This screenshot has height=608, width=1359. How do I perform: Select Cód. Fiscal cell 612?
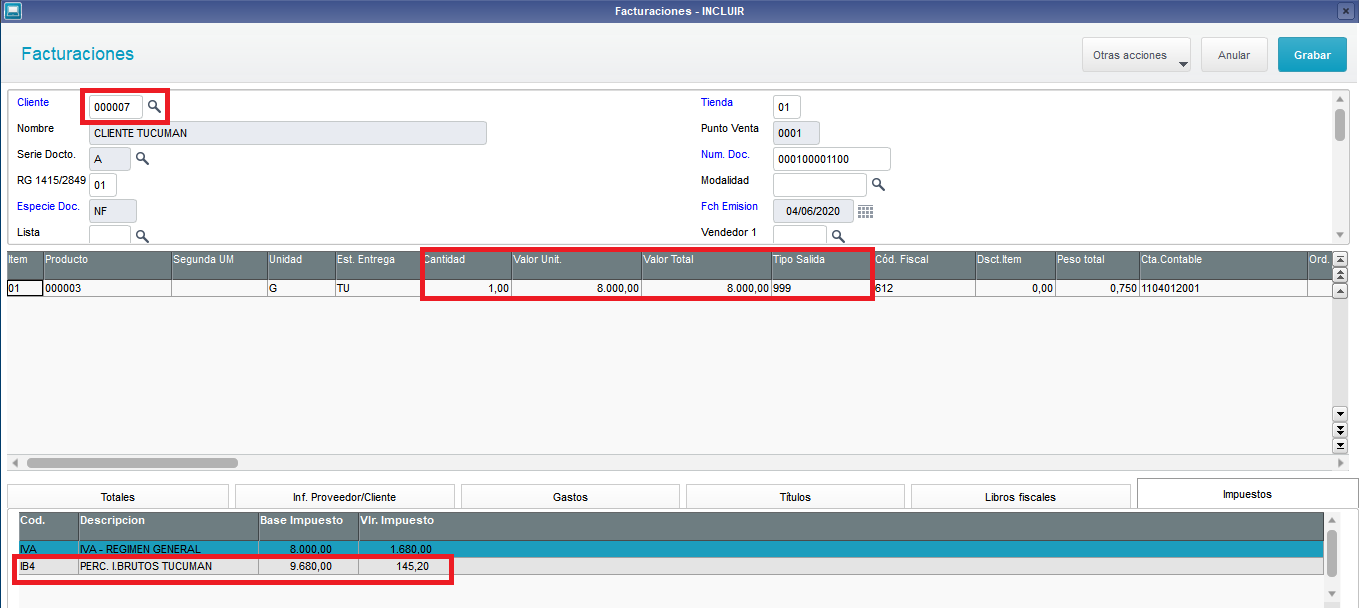coord(924,288)
